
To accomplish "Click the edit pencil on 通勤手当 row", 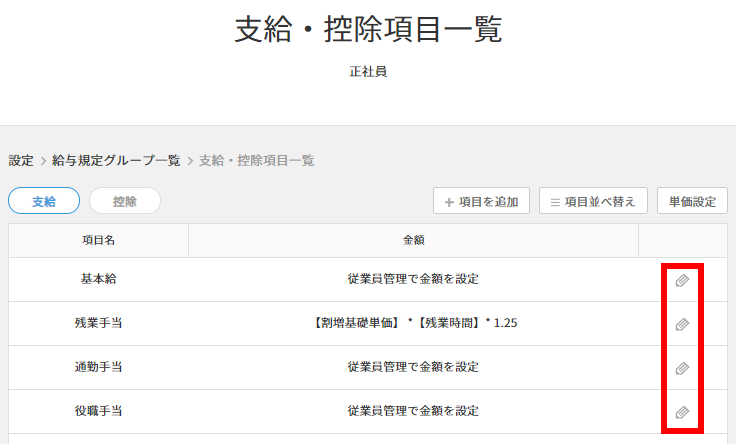I will click(x=682, y=368).
